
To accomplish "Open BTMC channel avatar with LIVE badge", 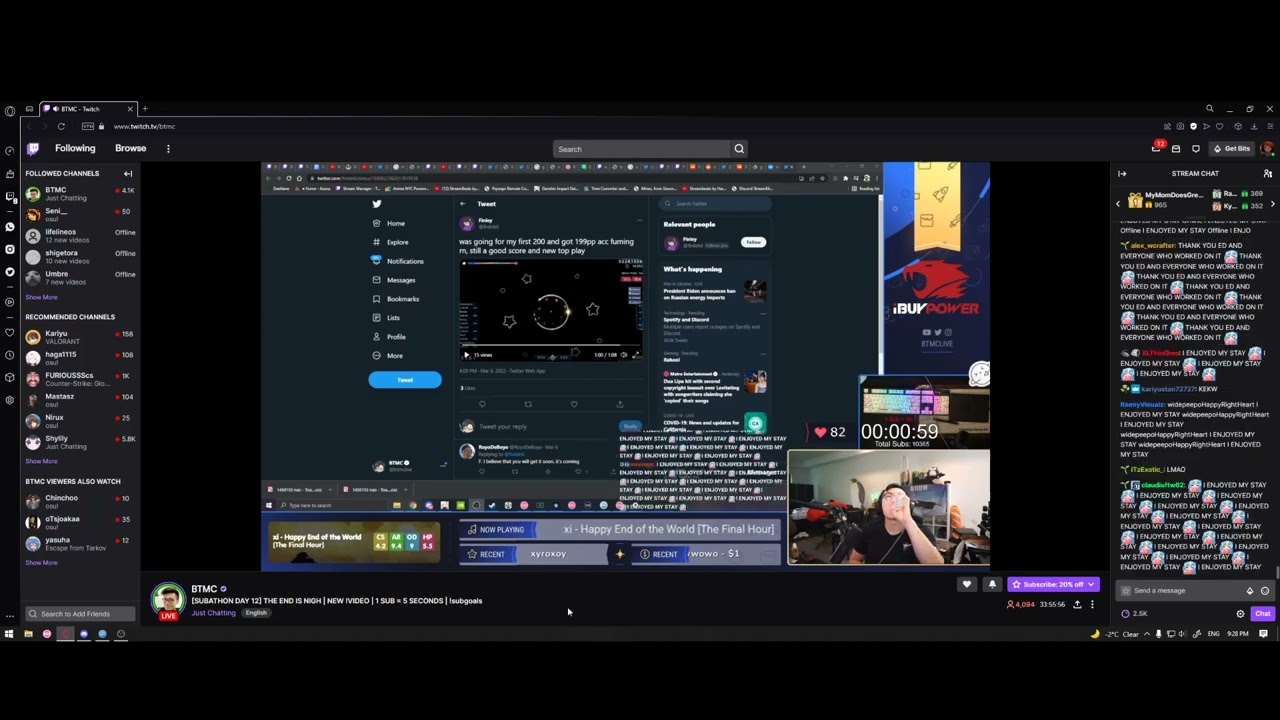I will [x=168, y=601].
